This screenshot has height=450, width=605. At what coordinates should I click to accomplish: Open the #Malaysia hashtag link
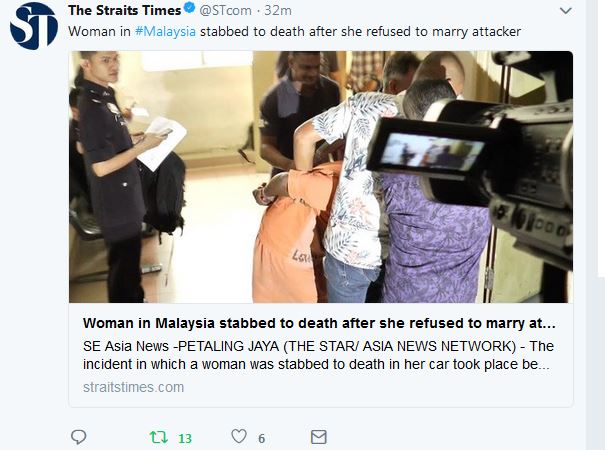pos(166,32)
